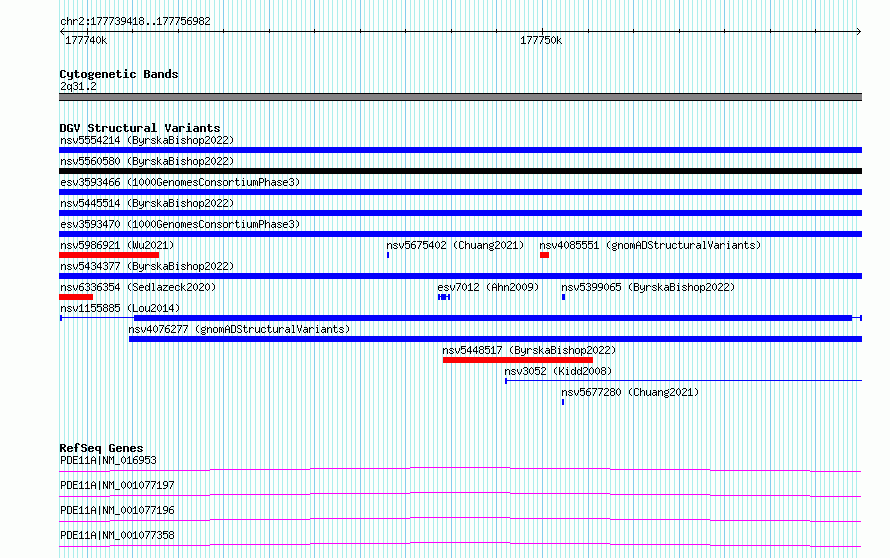Viewport: 890px width, 558px height.
Task: Click the DGV Structural Variants track title
Action: point(140,128)
